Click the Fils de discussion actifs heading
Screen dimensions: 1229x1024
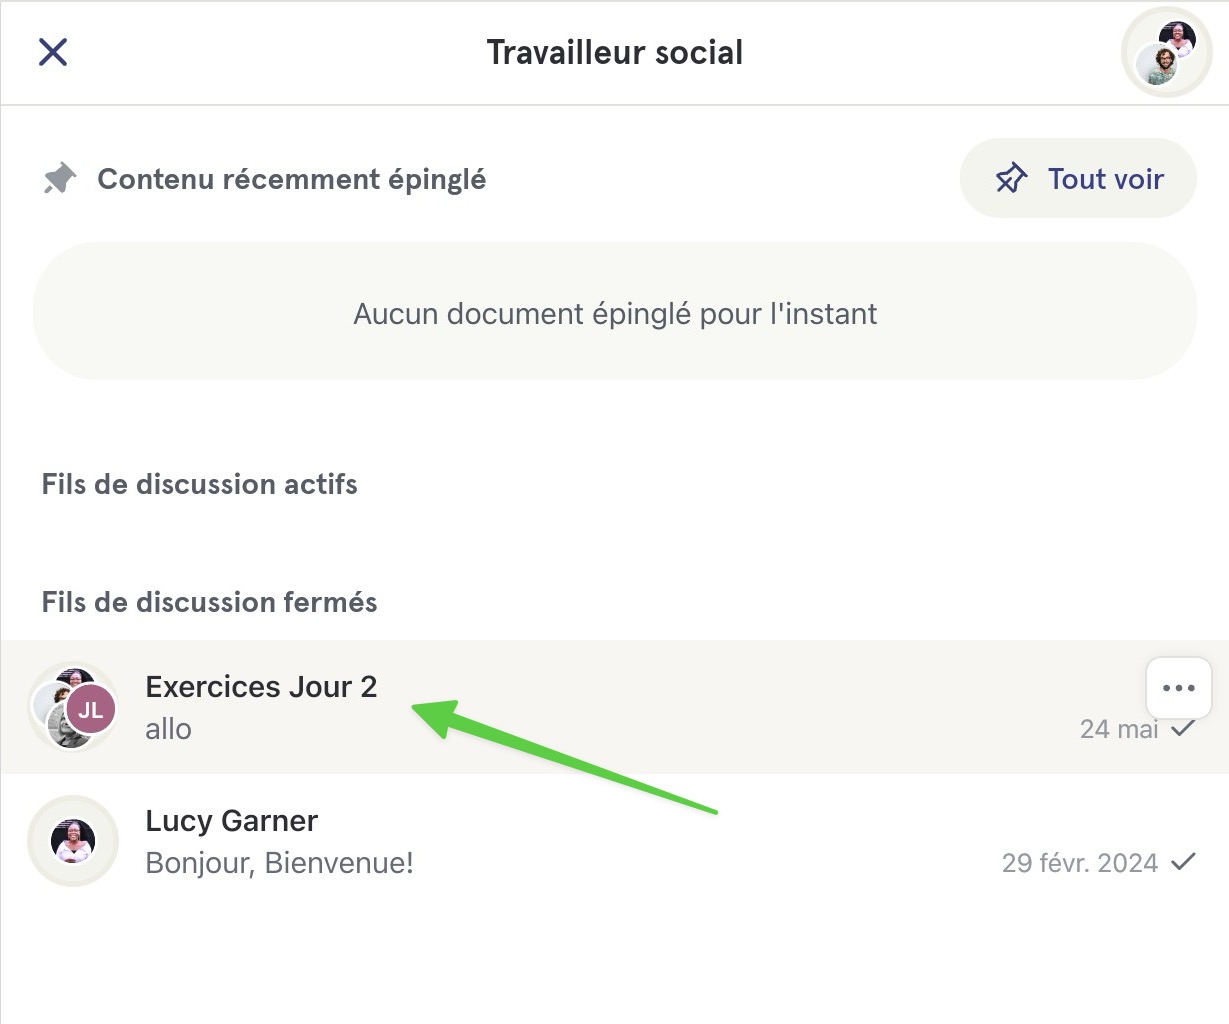pyautogui.click(x=199, y=484)
